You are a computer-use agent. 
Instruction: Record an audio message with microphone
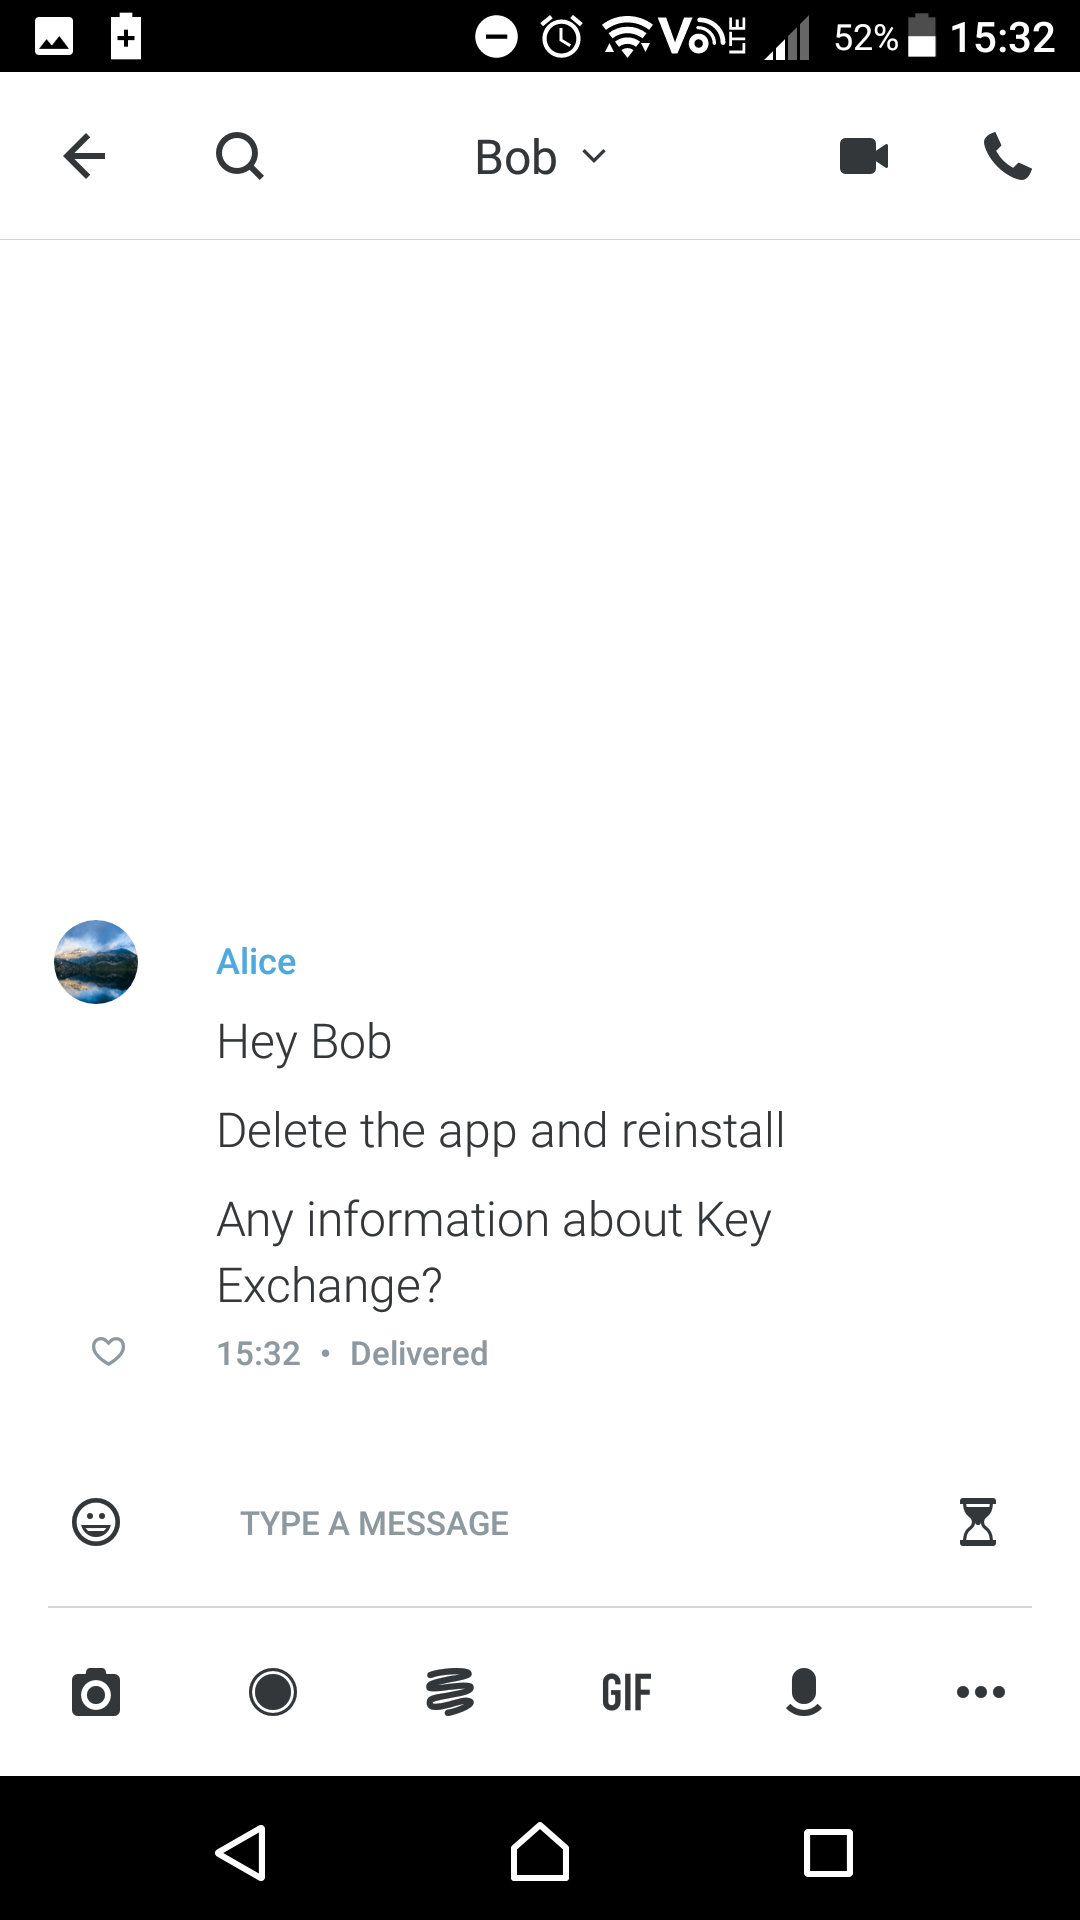(x=804, y=1692)
